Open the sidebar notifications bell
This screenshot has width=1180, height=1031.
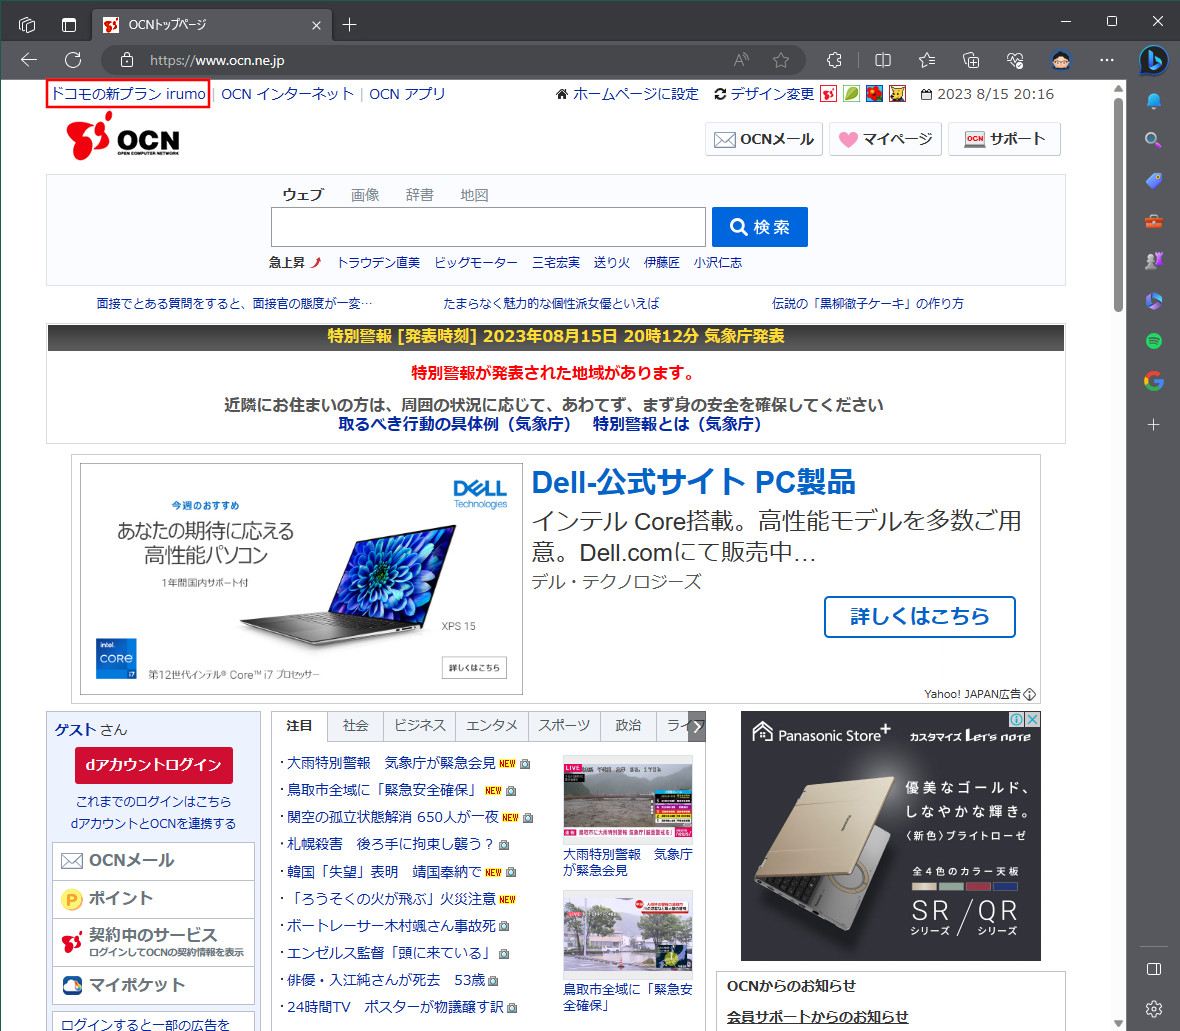coord(1153,101)
